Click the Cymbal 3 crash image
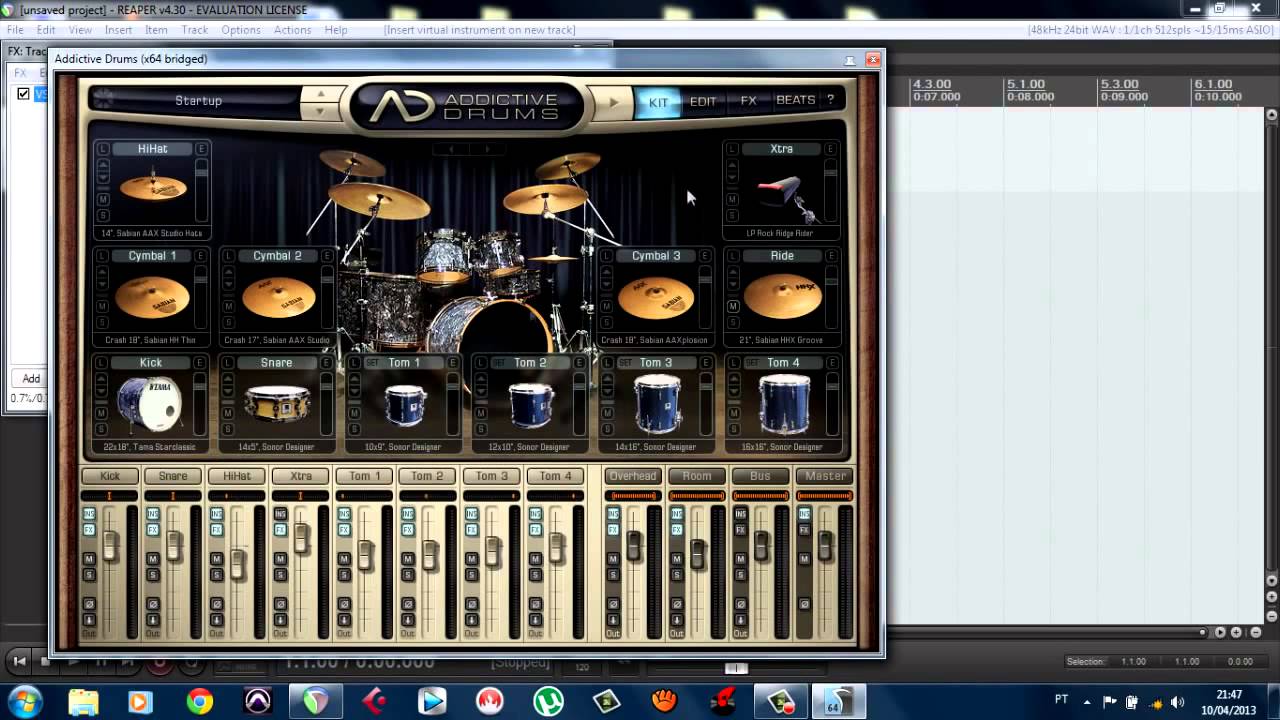 (x=655, y=297)
